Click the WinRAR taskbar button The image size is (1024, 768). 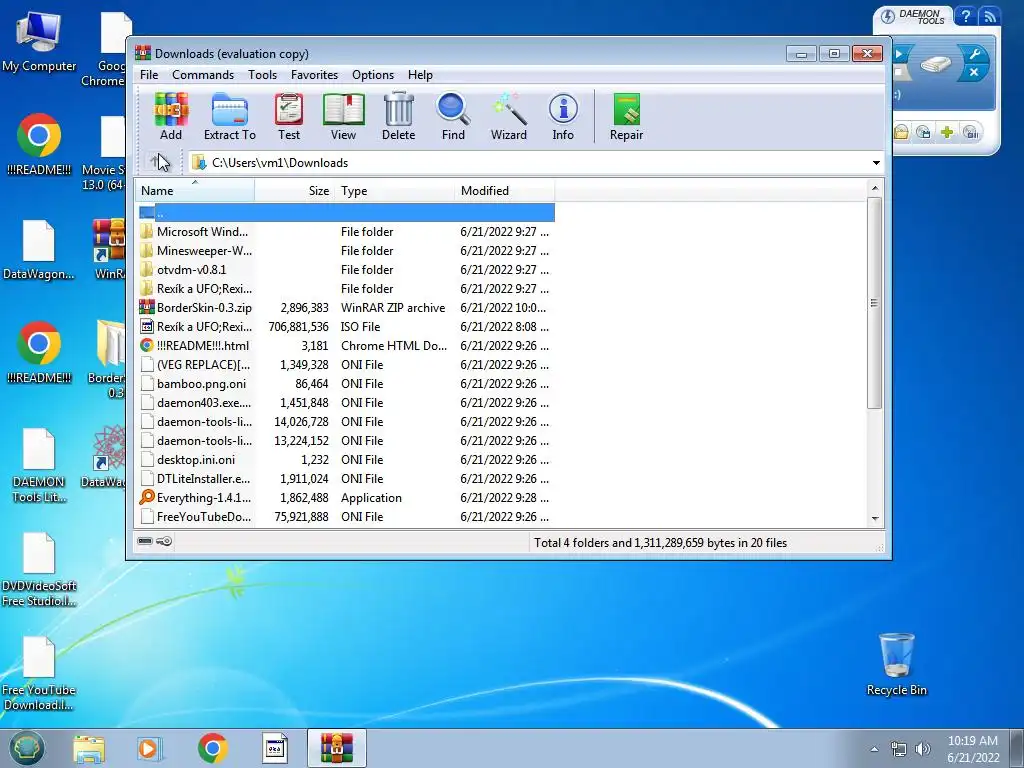[x=336, y=748]
